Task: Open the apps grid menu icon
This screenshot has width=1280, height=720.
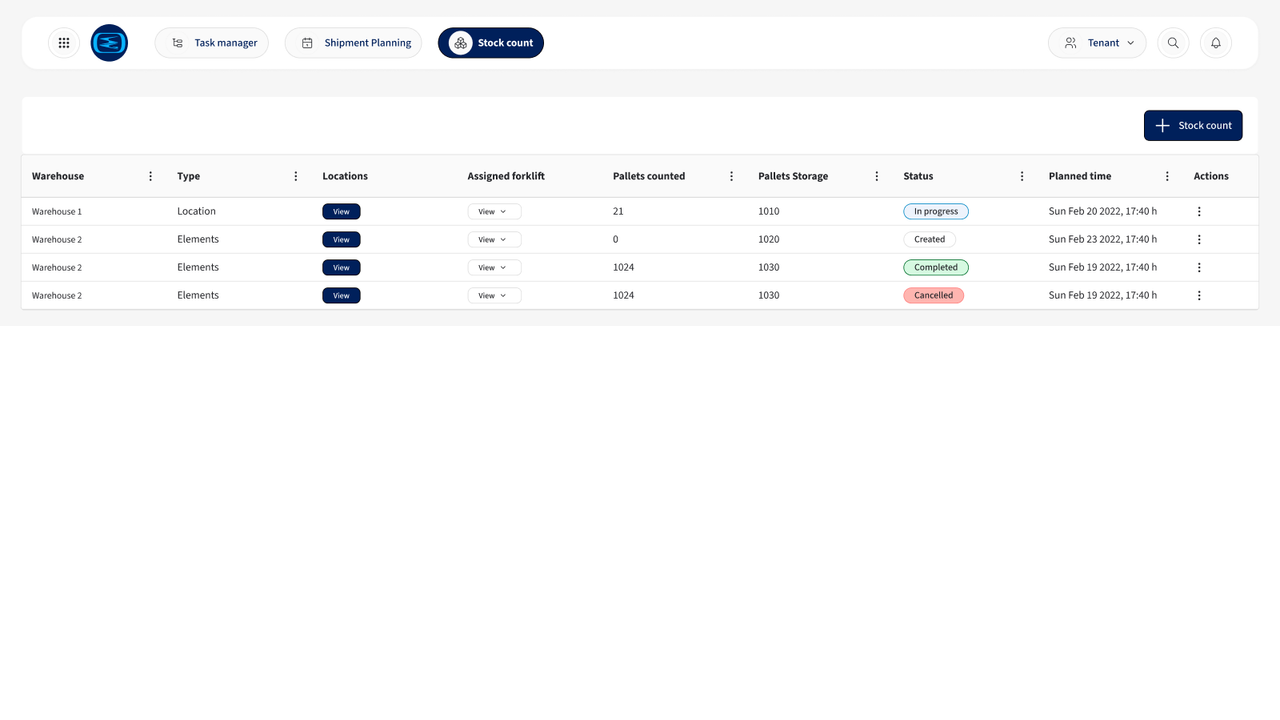Action: 64,43
